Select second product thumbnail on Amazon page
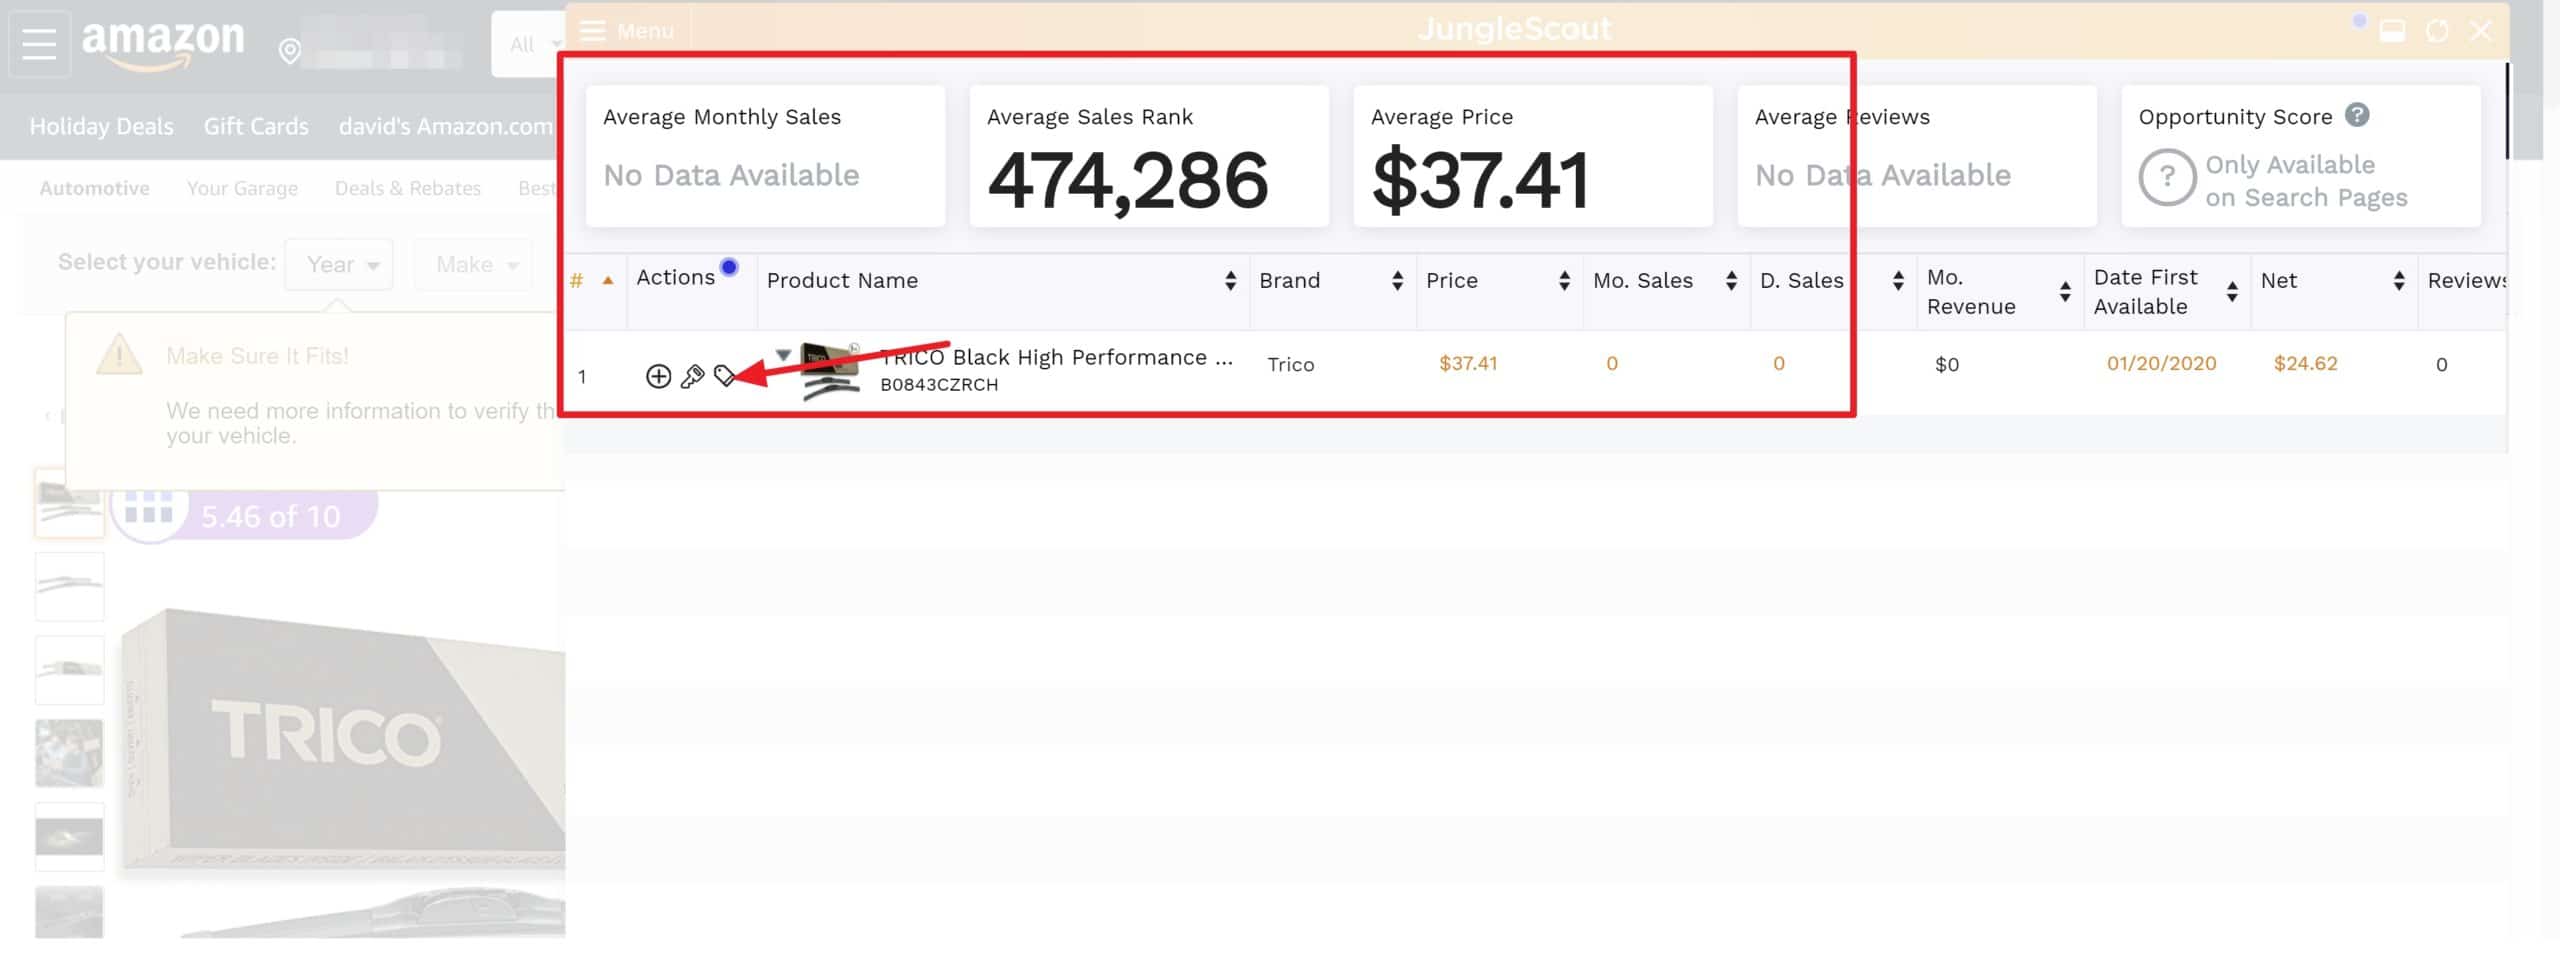The width and height of the screenshot is (2560, 957). pos(69,587)
